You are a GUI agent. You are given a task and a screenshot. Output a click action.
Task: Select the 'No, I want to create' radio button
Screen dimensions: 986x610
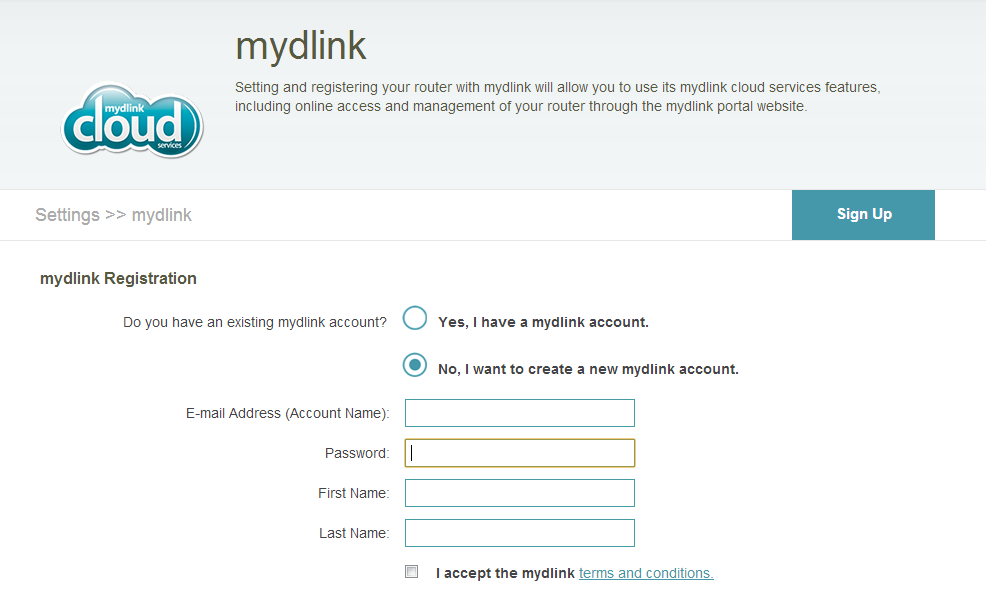tap(415, 365)
